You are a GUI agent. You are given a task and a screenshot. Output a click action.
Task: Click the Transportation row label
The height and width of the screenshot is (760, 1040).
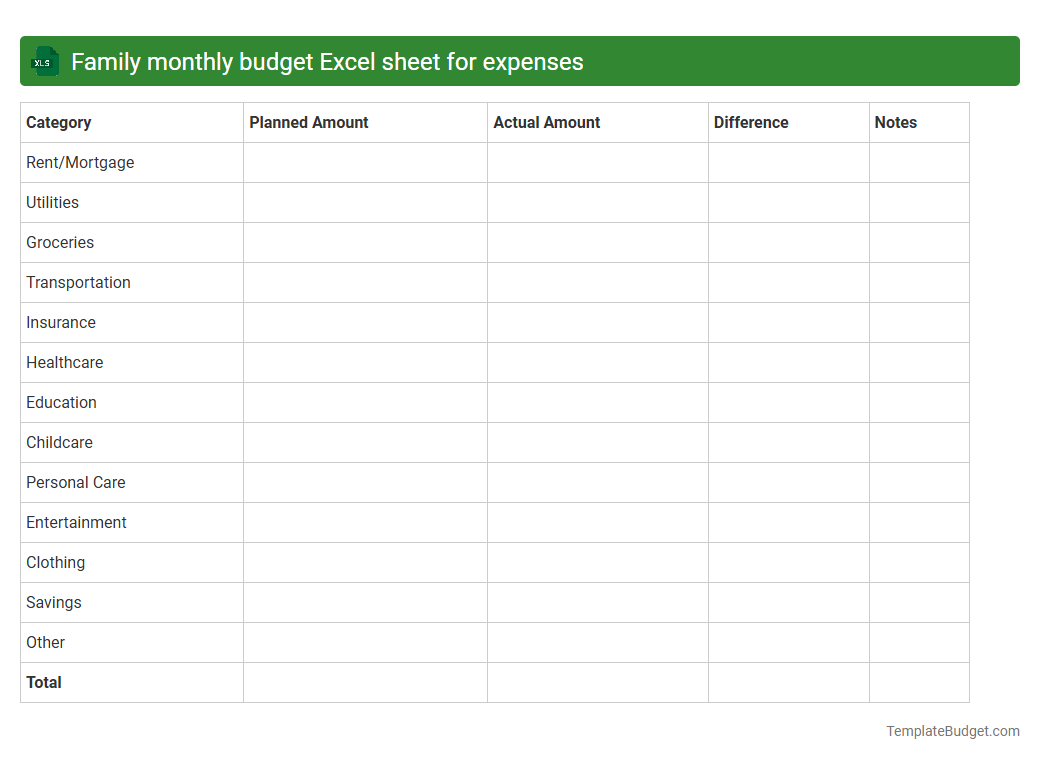pos(78,282)
